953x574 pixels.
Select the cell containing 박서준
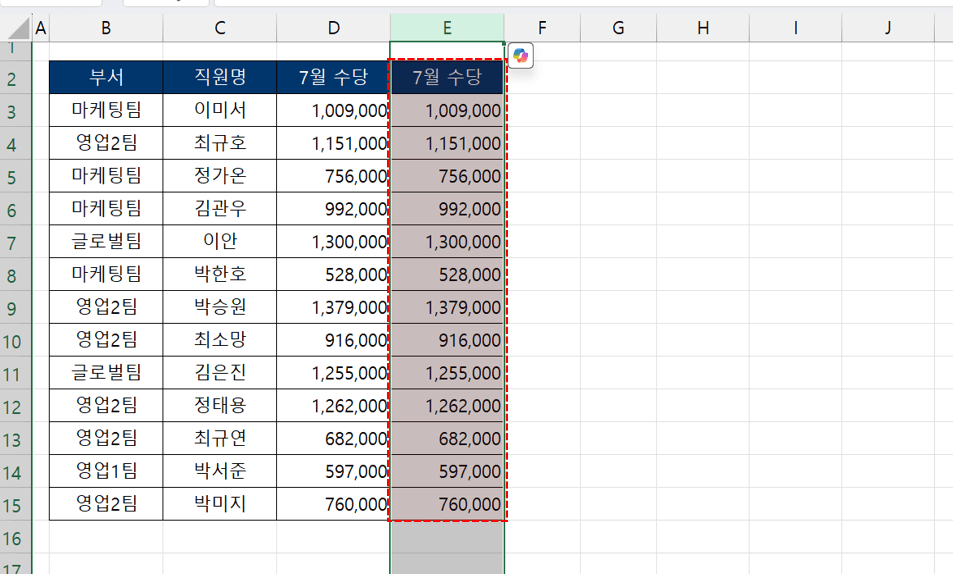point(220,472)
